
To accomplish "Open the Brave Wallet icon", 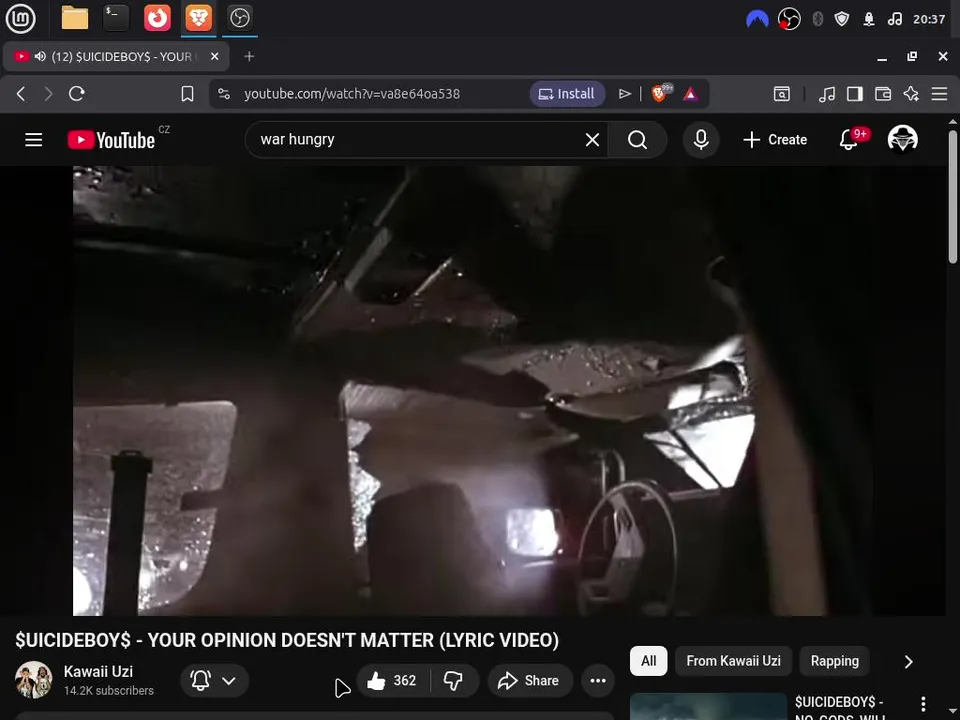I will pos(883,94).
